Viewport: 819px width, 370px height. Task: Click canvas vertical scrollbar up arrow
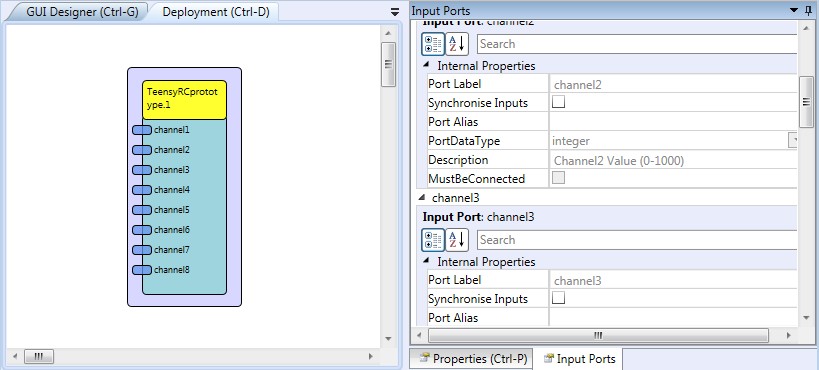pyautogui.click(x=388, y=33)
